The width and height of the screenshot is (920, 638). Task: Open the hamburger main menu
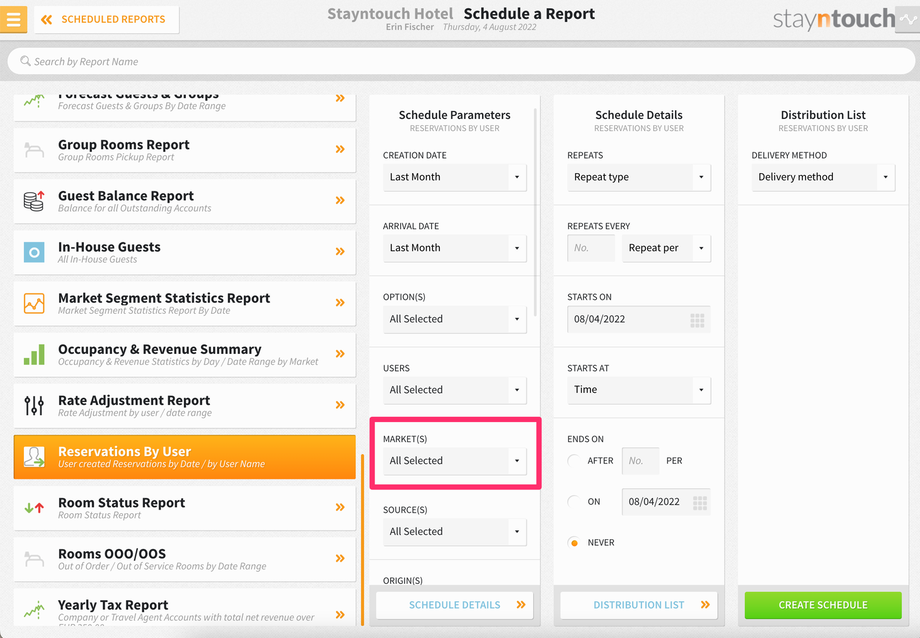tap(13, 19)
